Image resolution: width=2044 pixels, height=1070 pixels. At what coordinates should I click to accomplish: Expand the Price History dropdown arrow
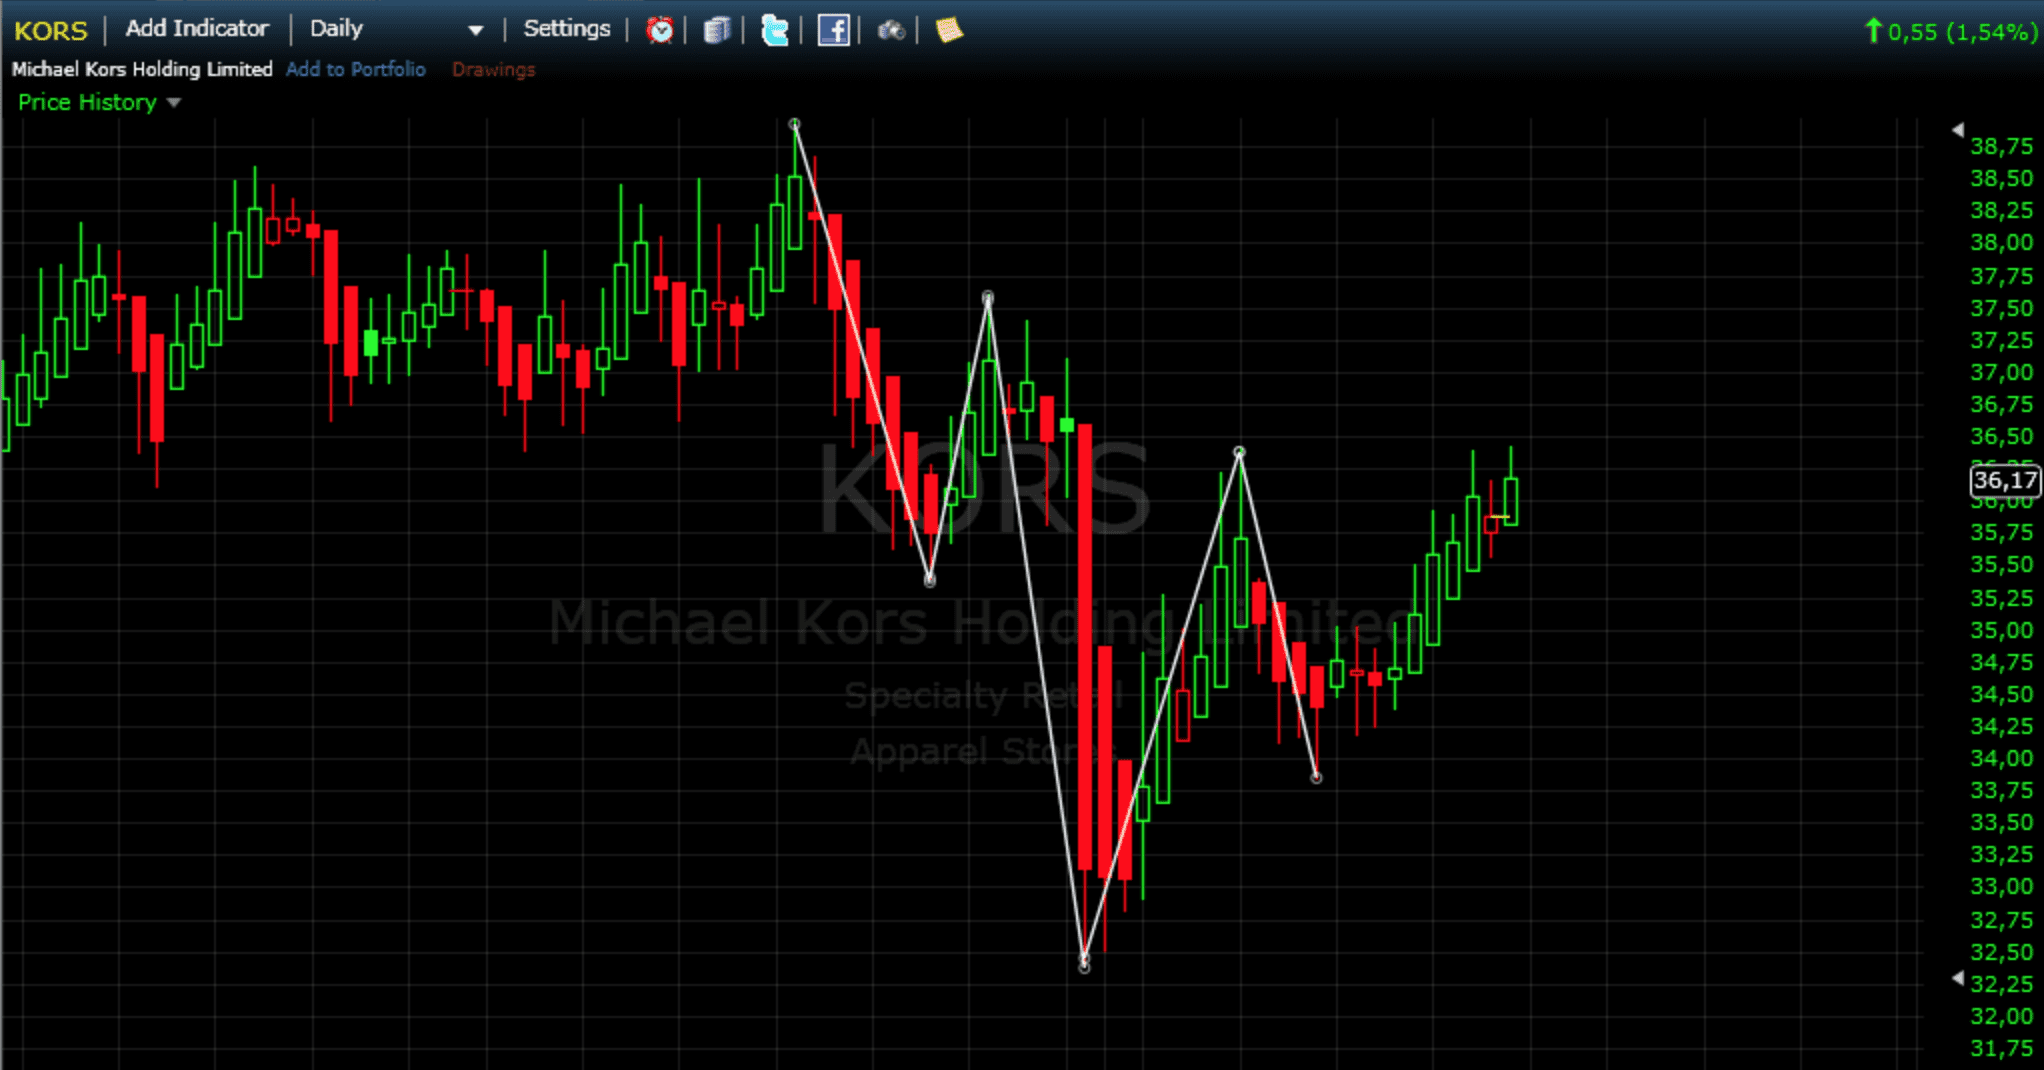pos(174,103)
